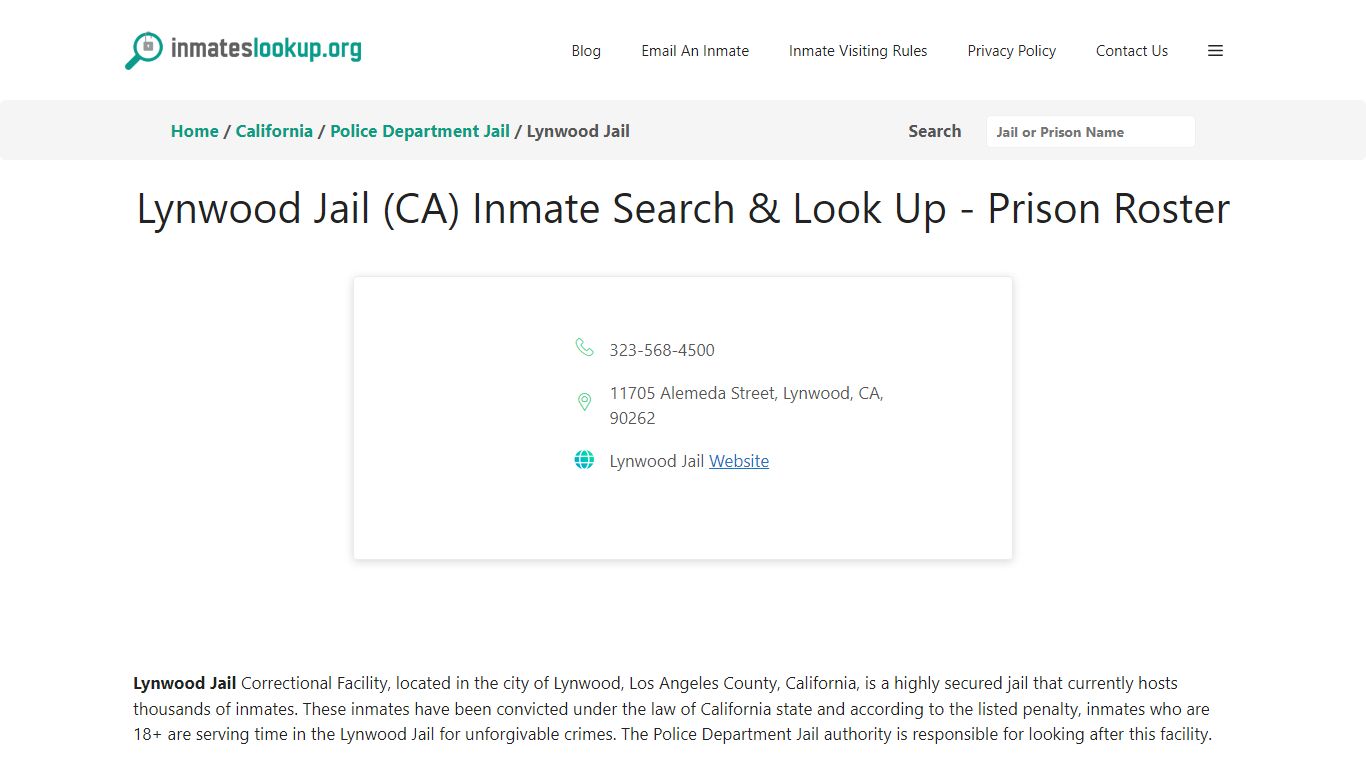The width and height of the screenshot is (1366, 768).
Task: Click the globe icon near Lynwood Jail Website
Action: click(x=584, y=460)
